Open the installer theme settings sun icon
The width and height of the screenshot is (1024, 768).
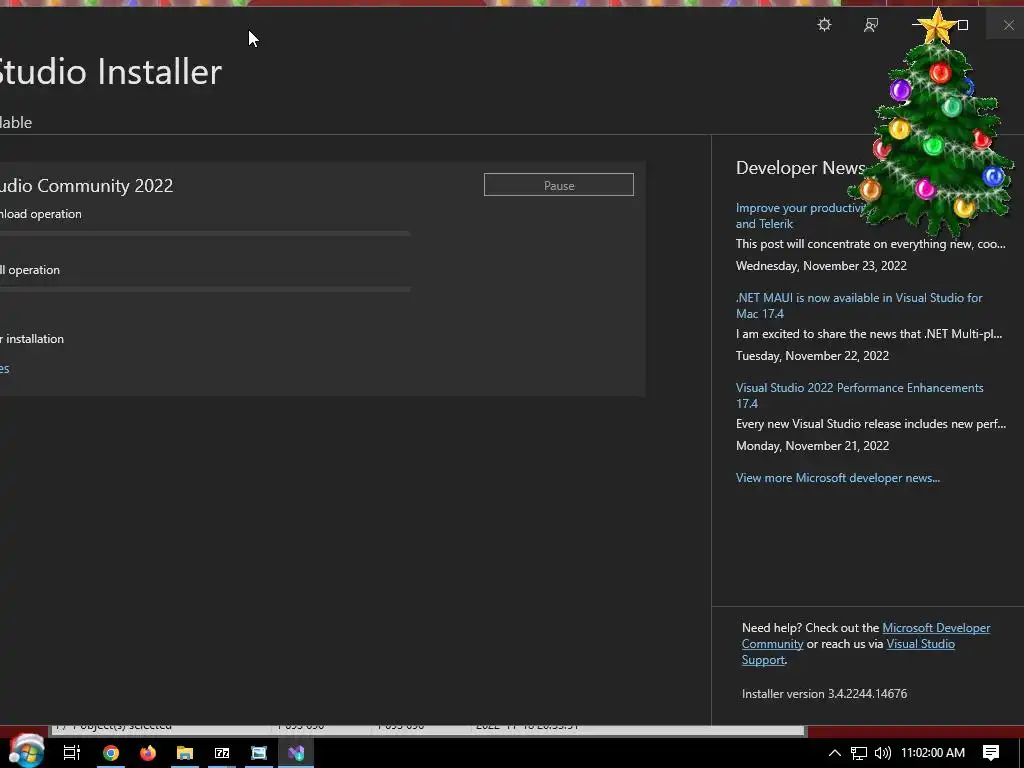[x=824, y=25]
